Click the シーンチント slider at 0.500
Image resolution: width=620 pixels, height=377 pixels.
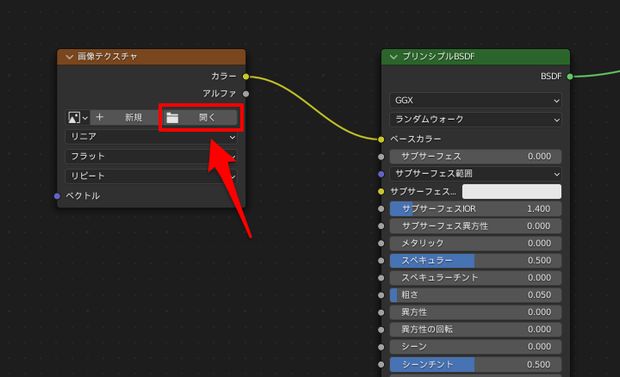475,364
